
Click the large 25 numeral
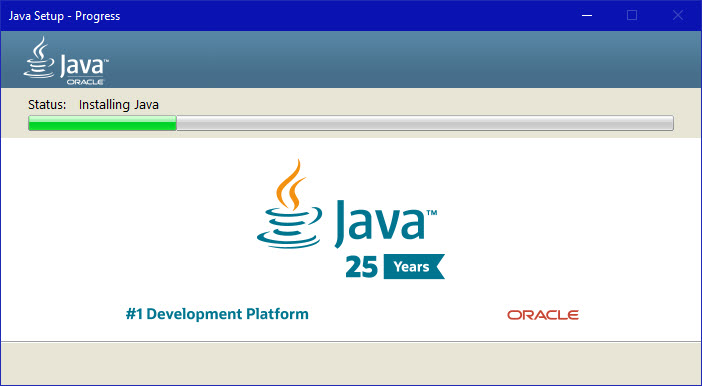coord(362,267)
